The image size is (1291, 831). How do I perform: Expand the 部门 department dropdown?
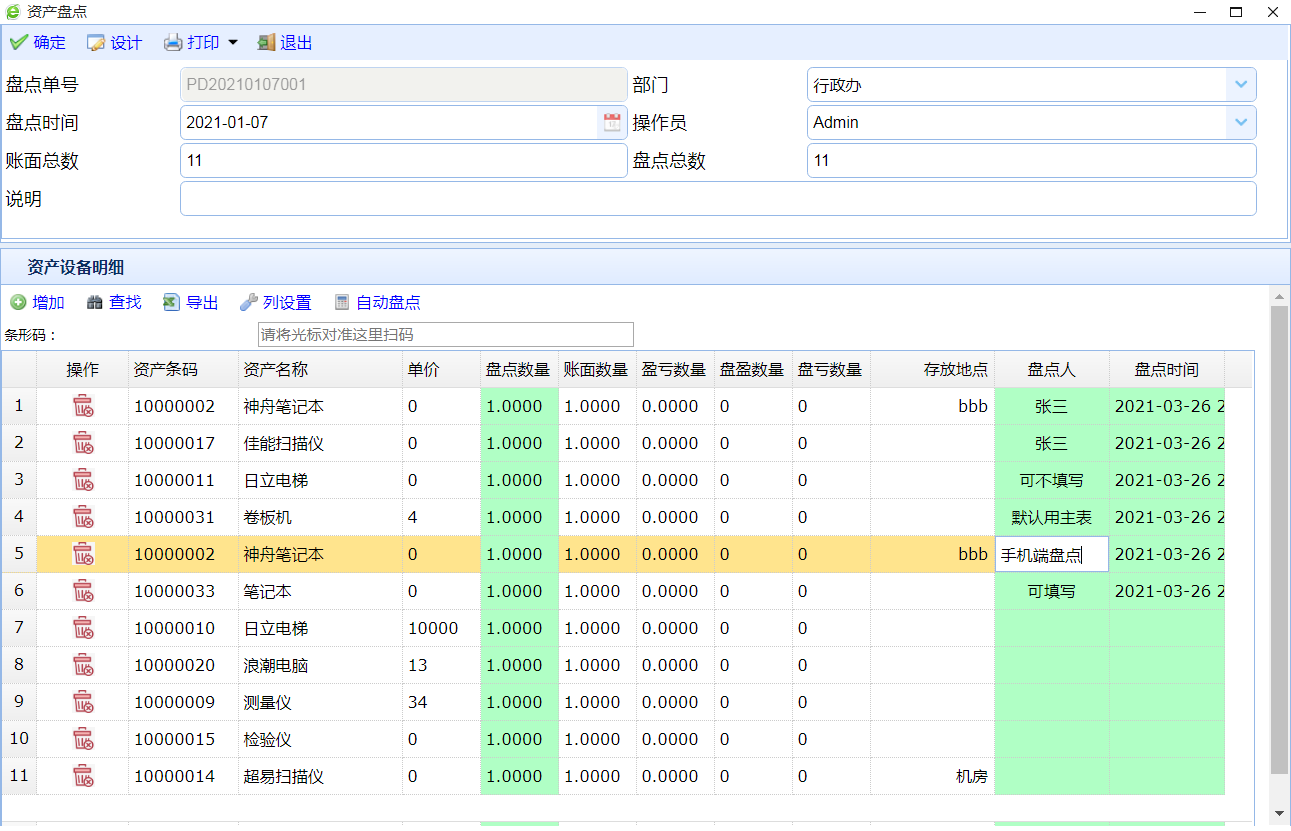pos(1240,85)
